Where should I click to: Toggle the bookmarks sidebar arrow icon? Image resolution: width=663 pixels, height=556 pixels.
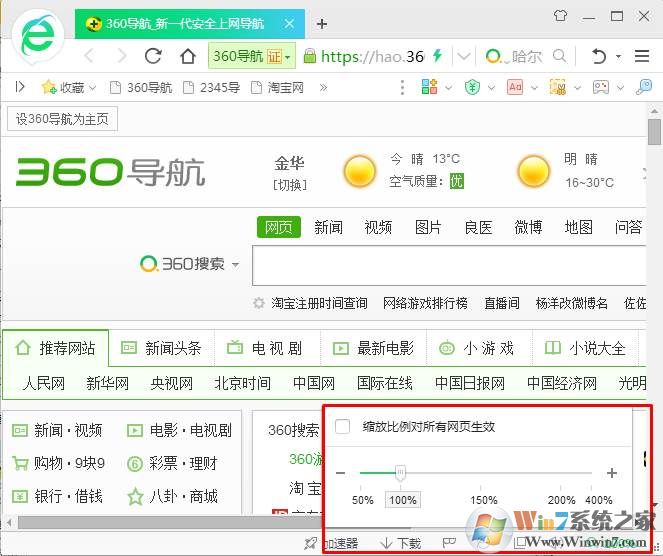[19, 87]
